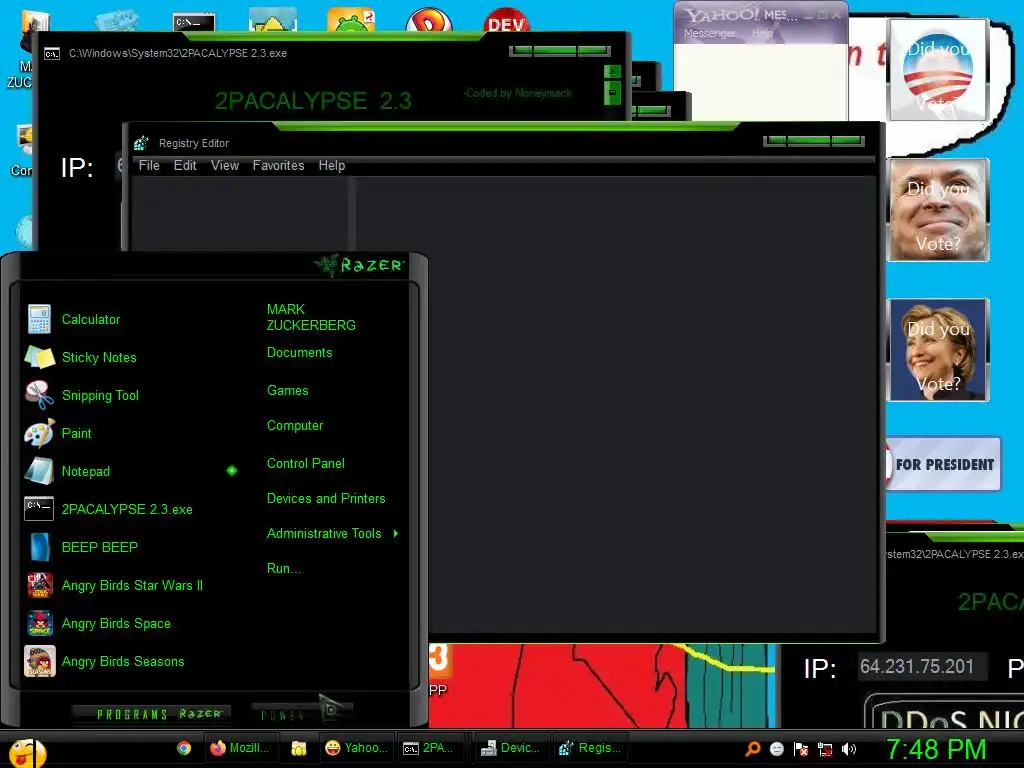
Task: Launch Sticky Notes from start menu
Action: pyautogui.click(x=81, y=357)
